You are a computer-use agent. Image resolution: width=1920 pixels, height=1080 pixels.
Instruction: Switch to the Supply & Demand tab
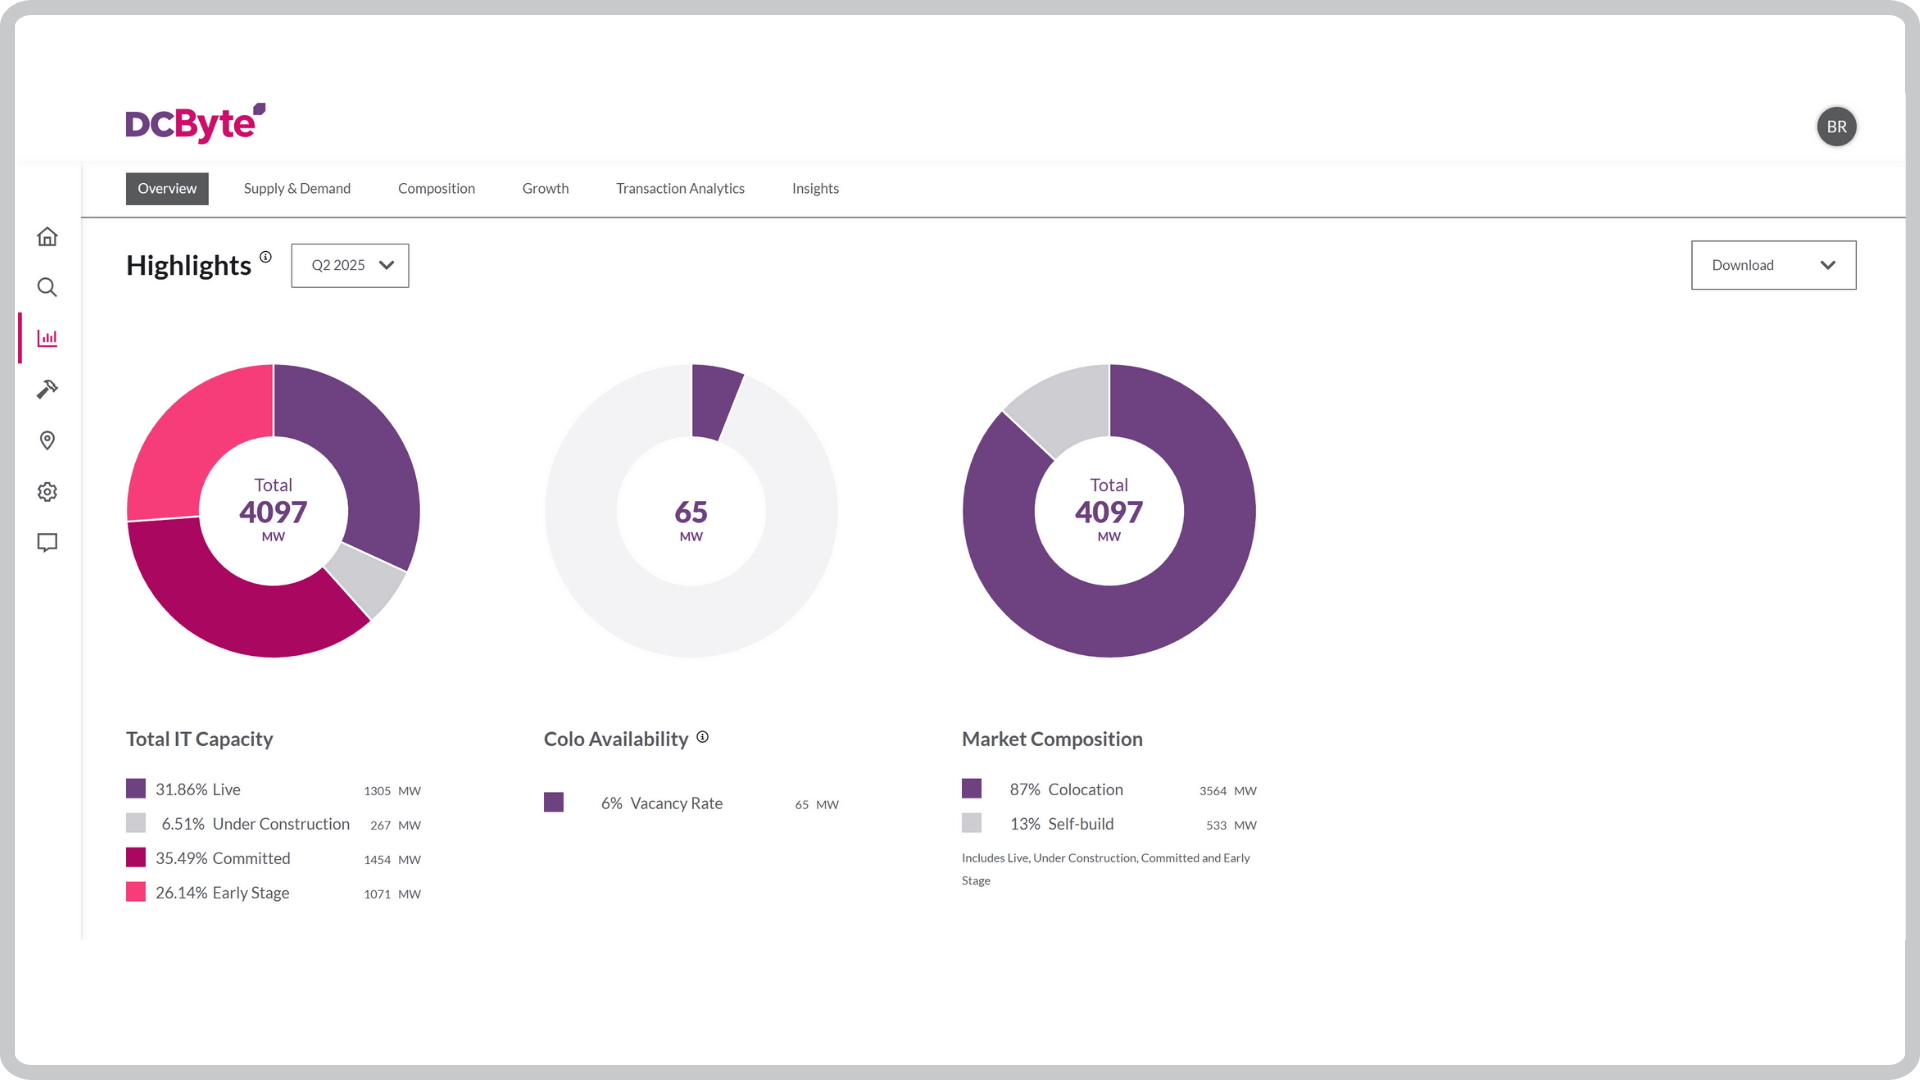pos(297,188)
